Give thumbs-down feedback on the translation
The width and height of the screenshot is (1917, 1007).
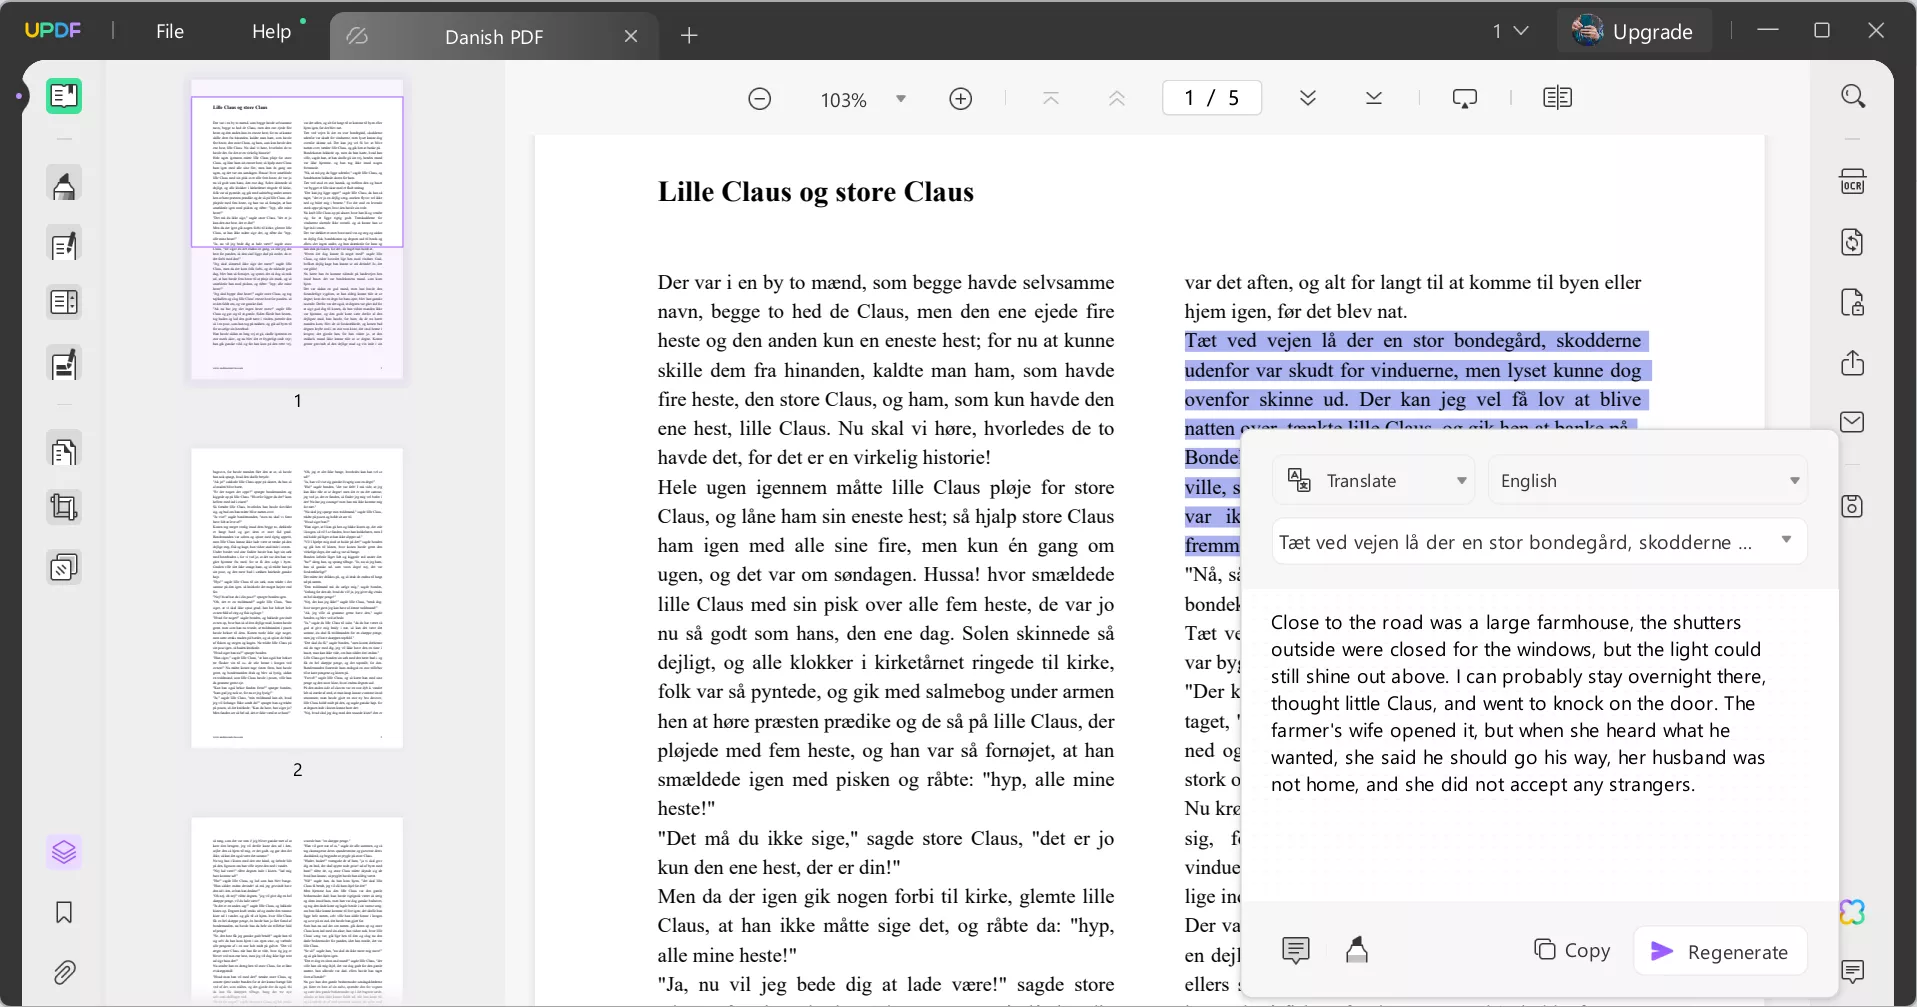pos(1358,949)
